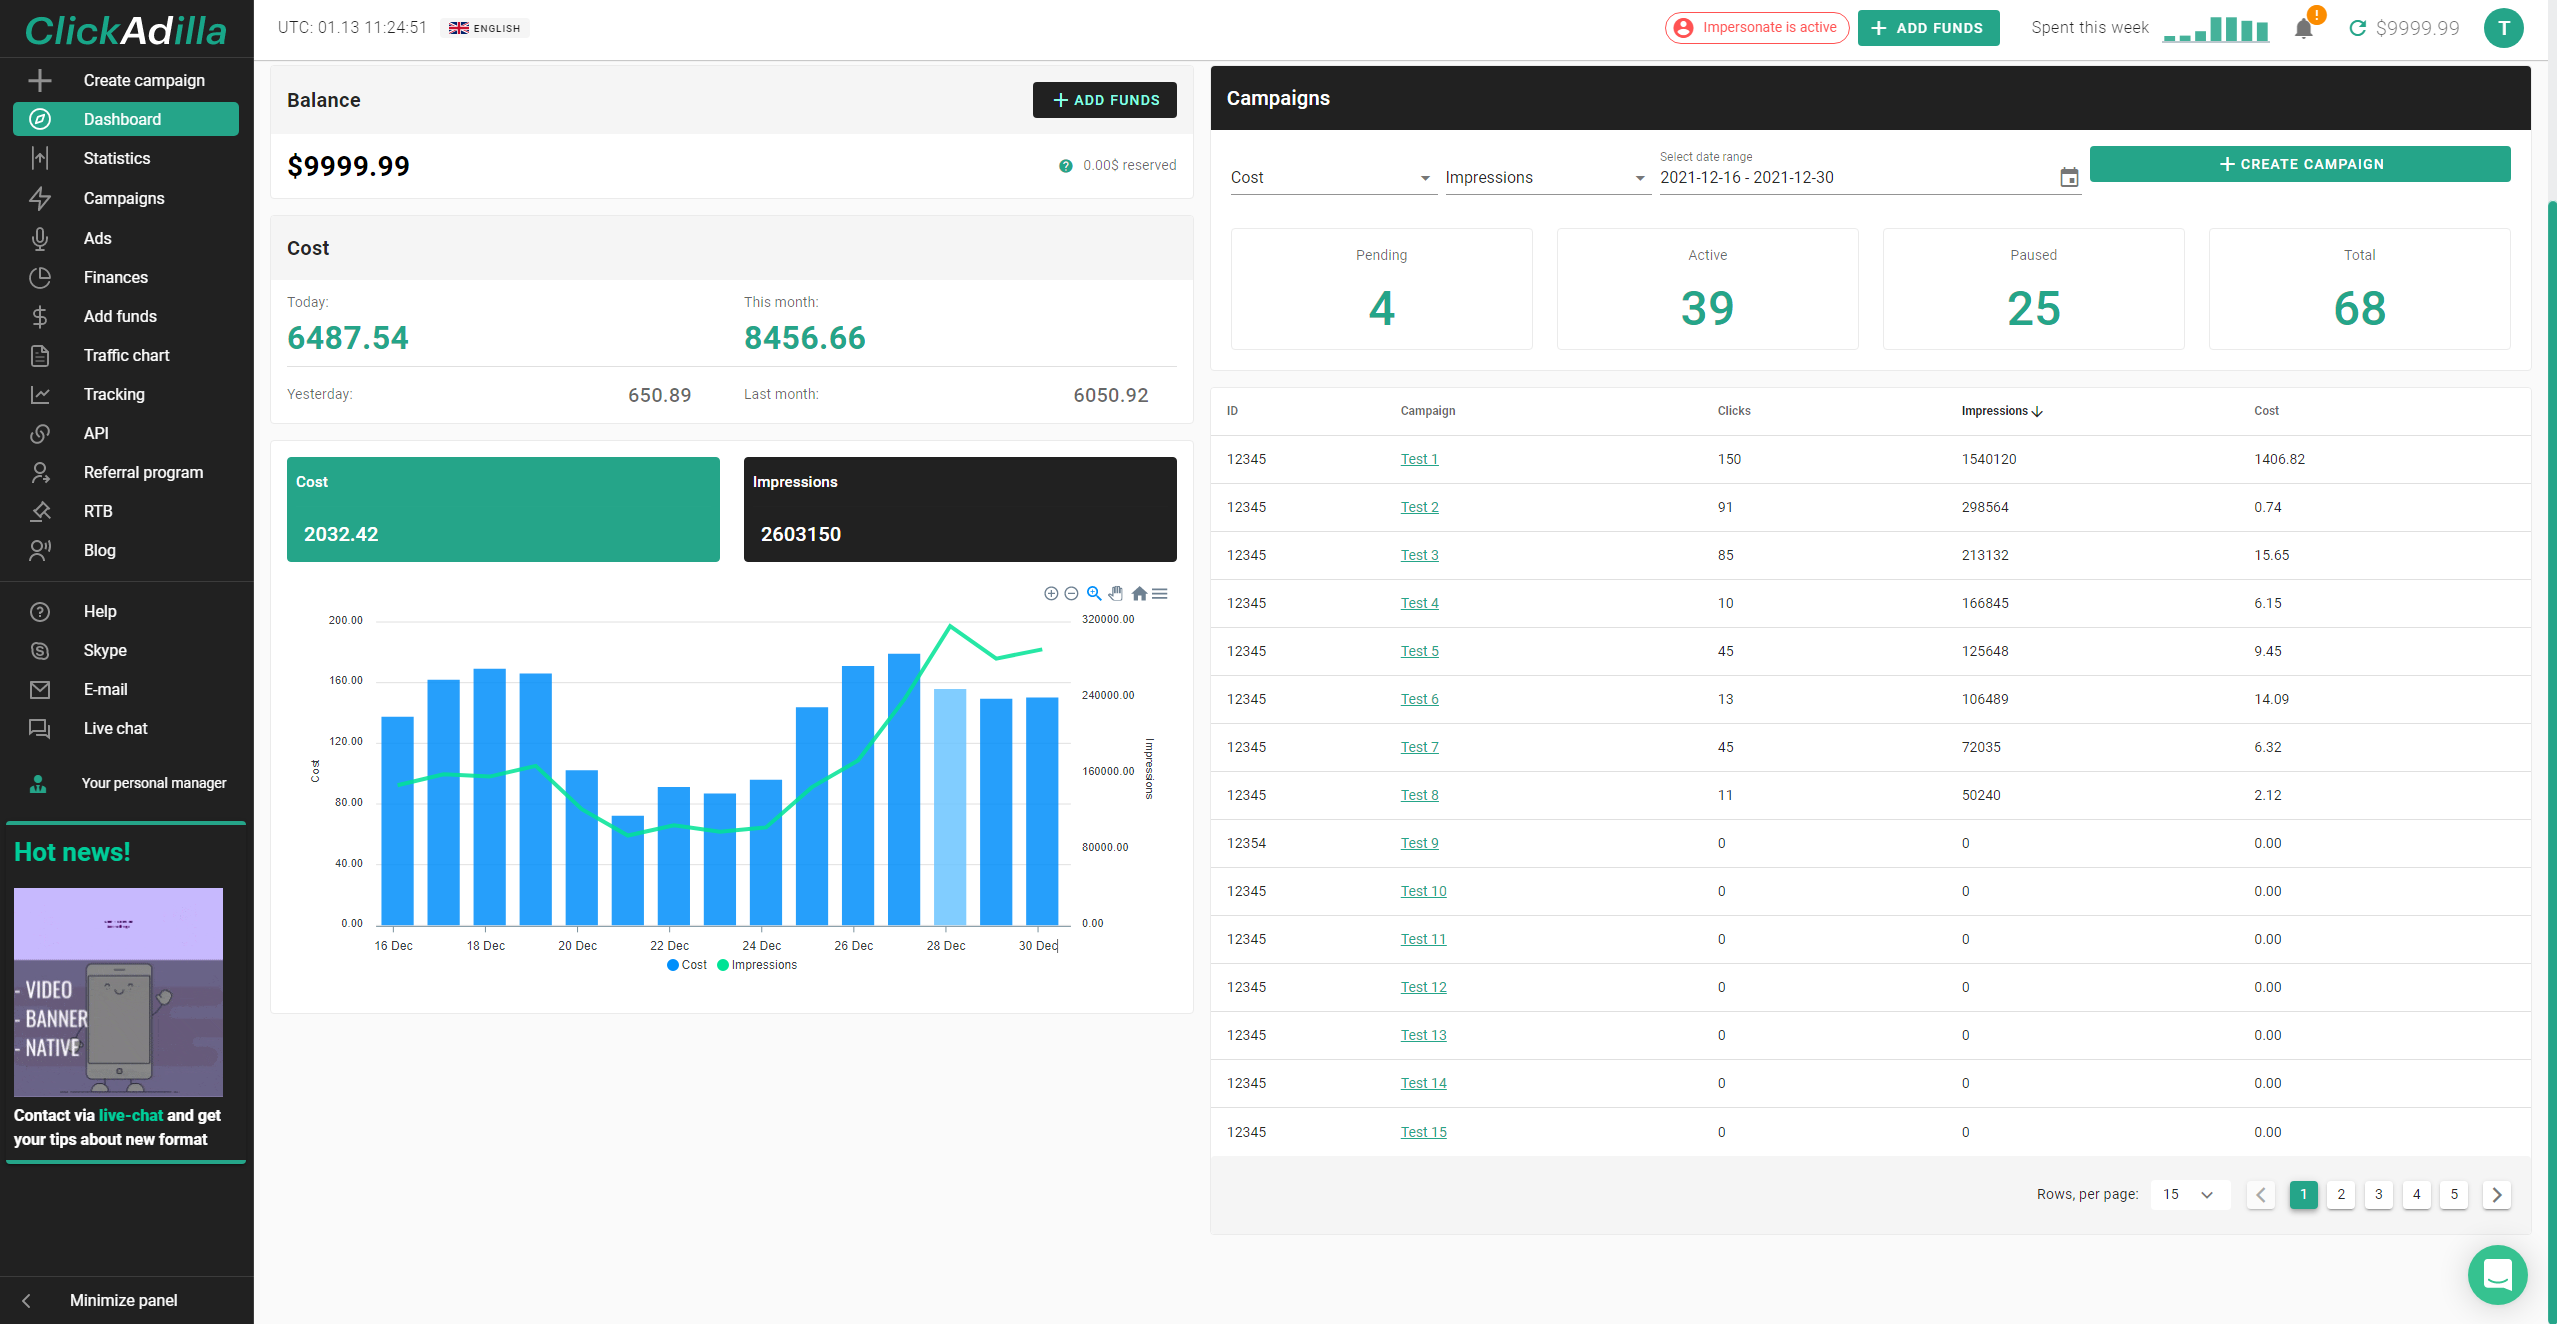The height and width of the screenshot is (1324, 2557).
Task: Click the Create Campaign button
Action: pos(2299,164)
